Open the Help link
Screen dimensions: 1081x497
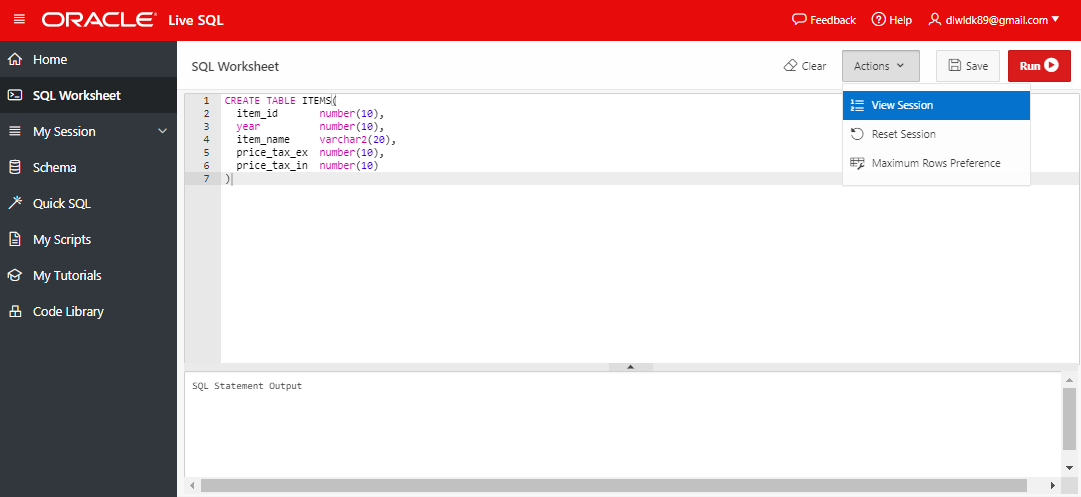tap(891, 20)
